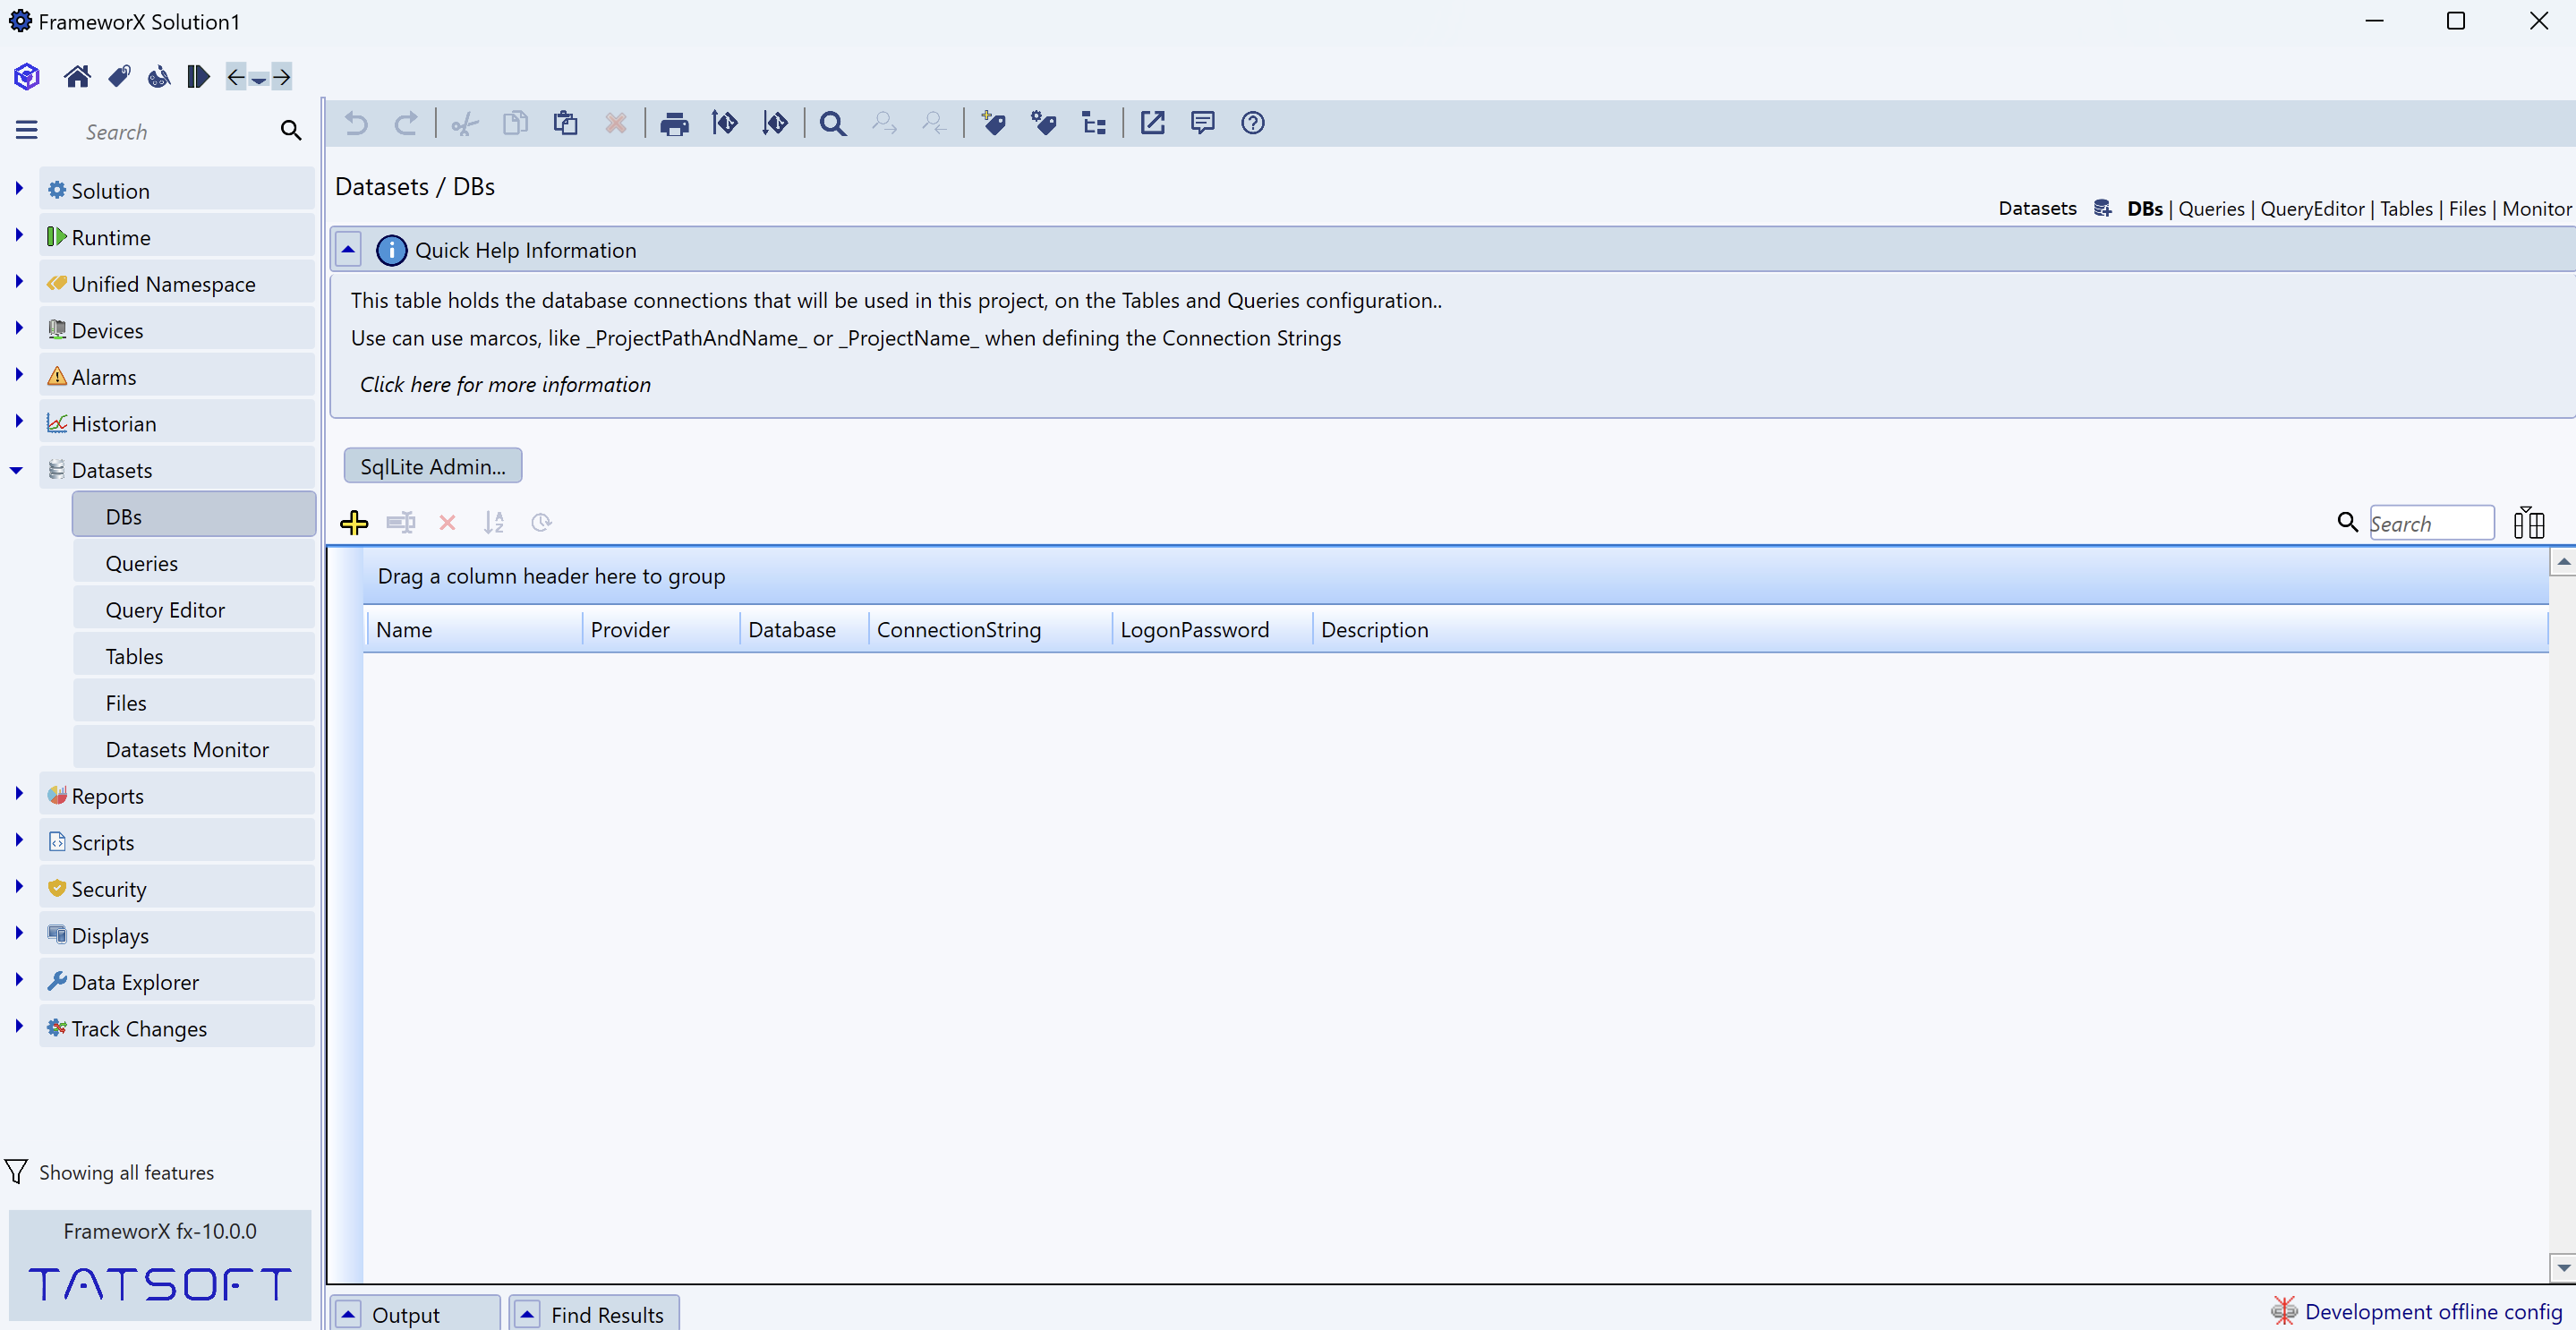Click the Tag properties gear icon

click(x=1044, y=123)
